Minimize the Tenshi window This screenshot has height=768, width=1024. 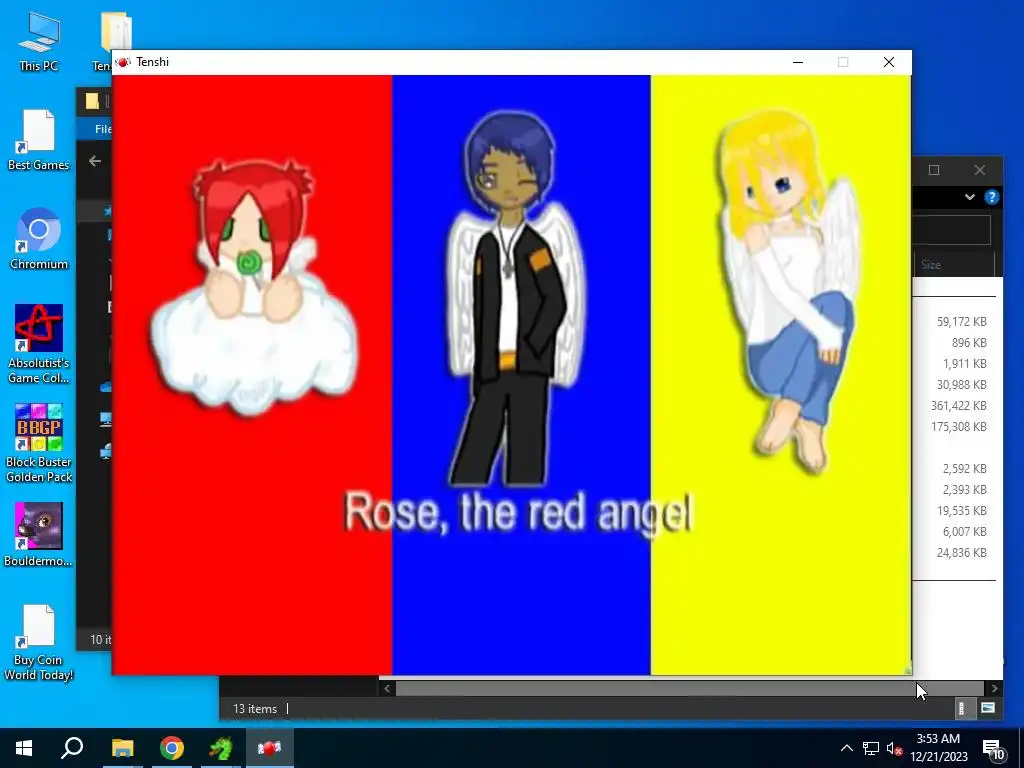[797, 62]
